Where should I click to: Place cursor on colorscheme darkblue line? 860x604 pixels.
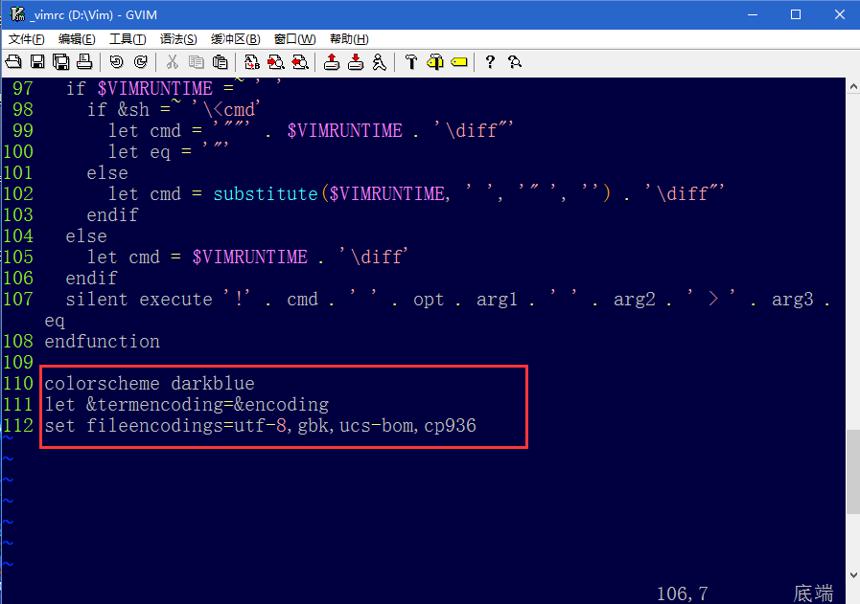[x=149, y=383]
